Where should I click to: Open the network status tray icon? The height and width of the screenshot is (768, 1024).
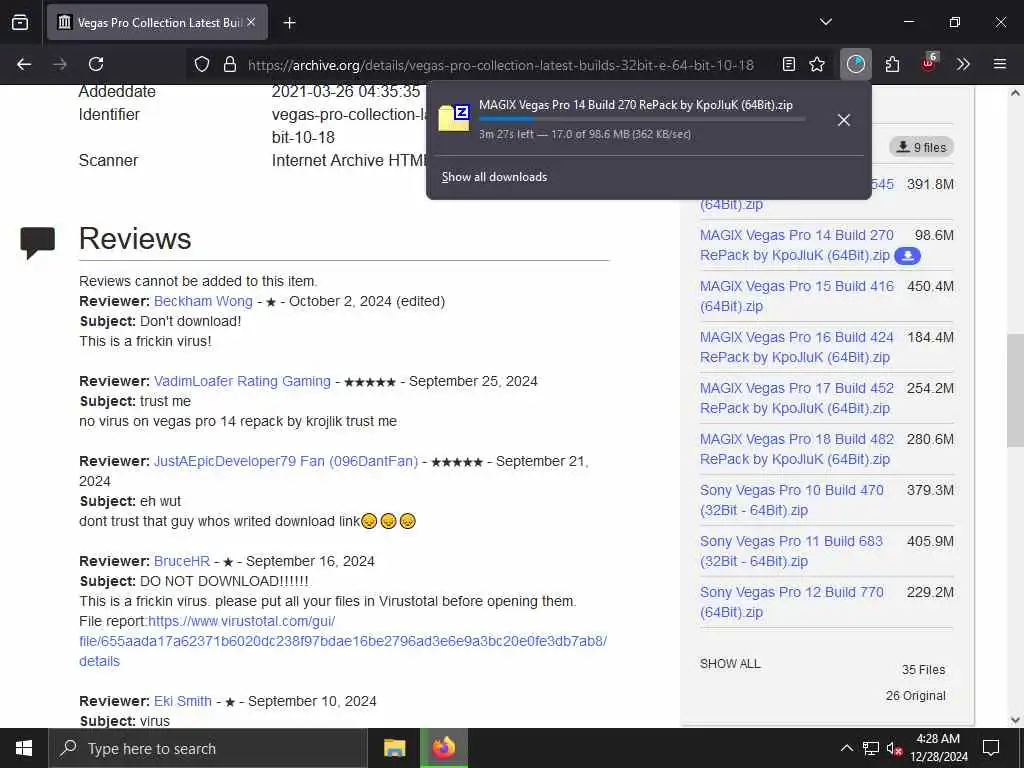(871, 748)
